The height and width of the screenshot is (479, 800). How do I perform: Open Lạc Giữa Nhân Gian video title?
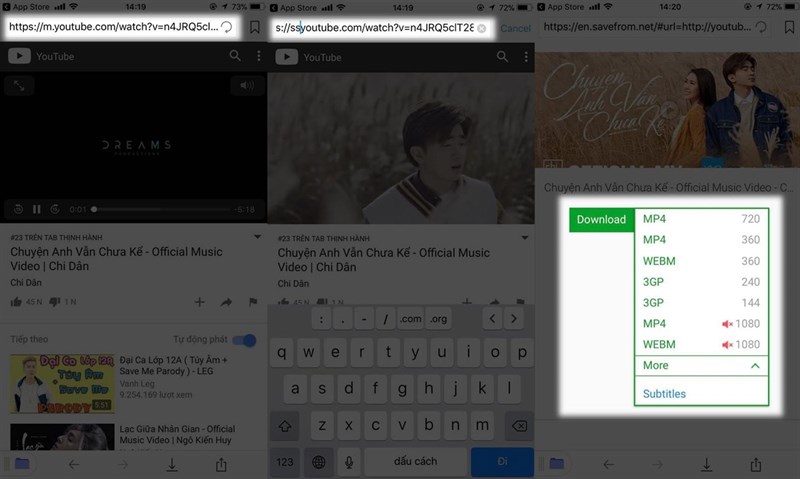[177, 434]
